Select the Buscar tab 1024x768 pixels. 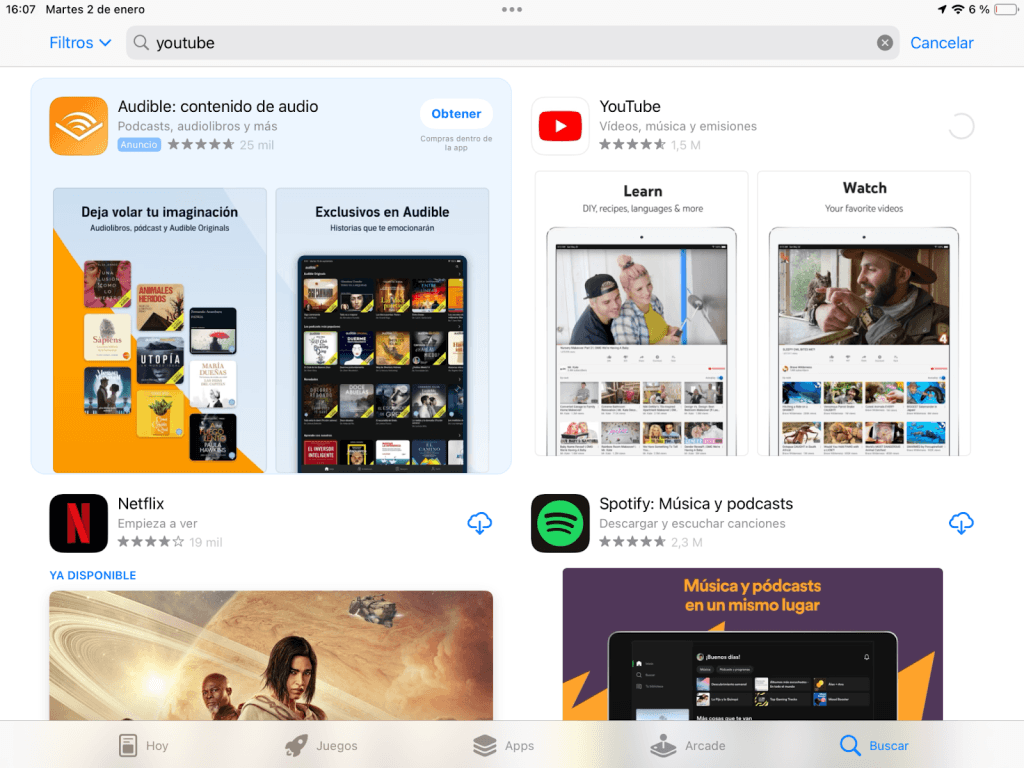pyautogui.click(x=874, y=745)
